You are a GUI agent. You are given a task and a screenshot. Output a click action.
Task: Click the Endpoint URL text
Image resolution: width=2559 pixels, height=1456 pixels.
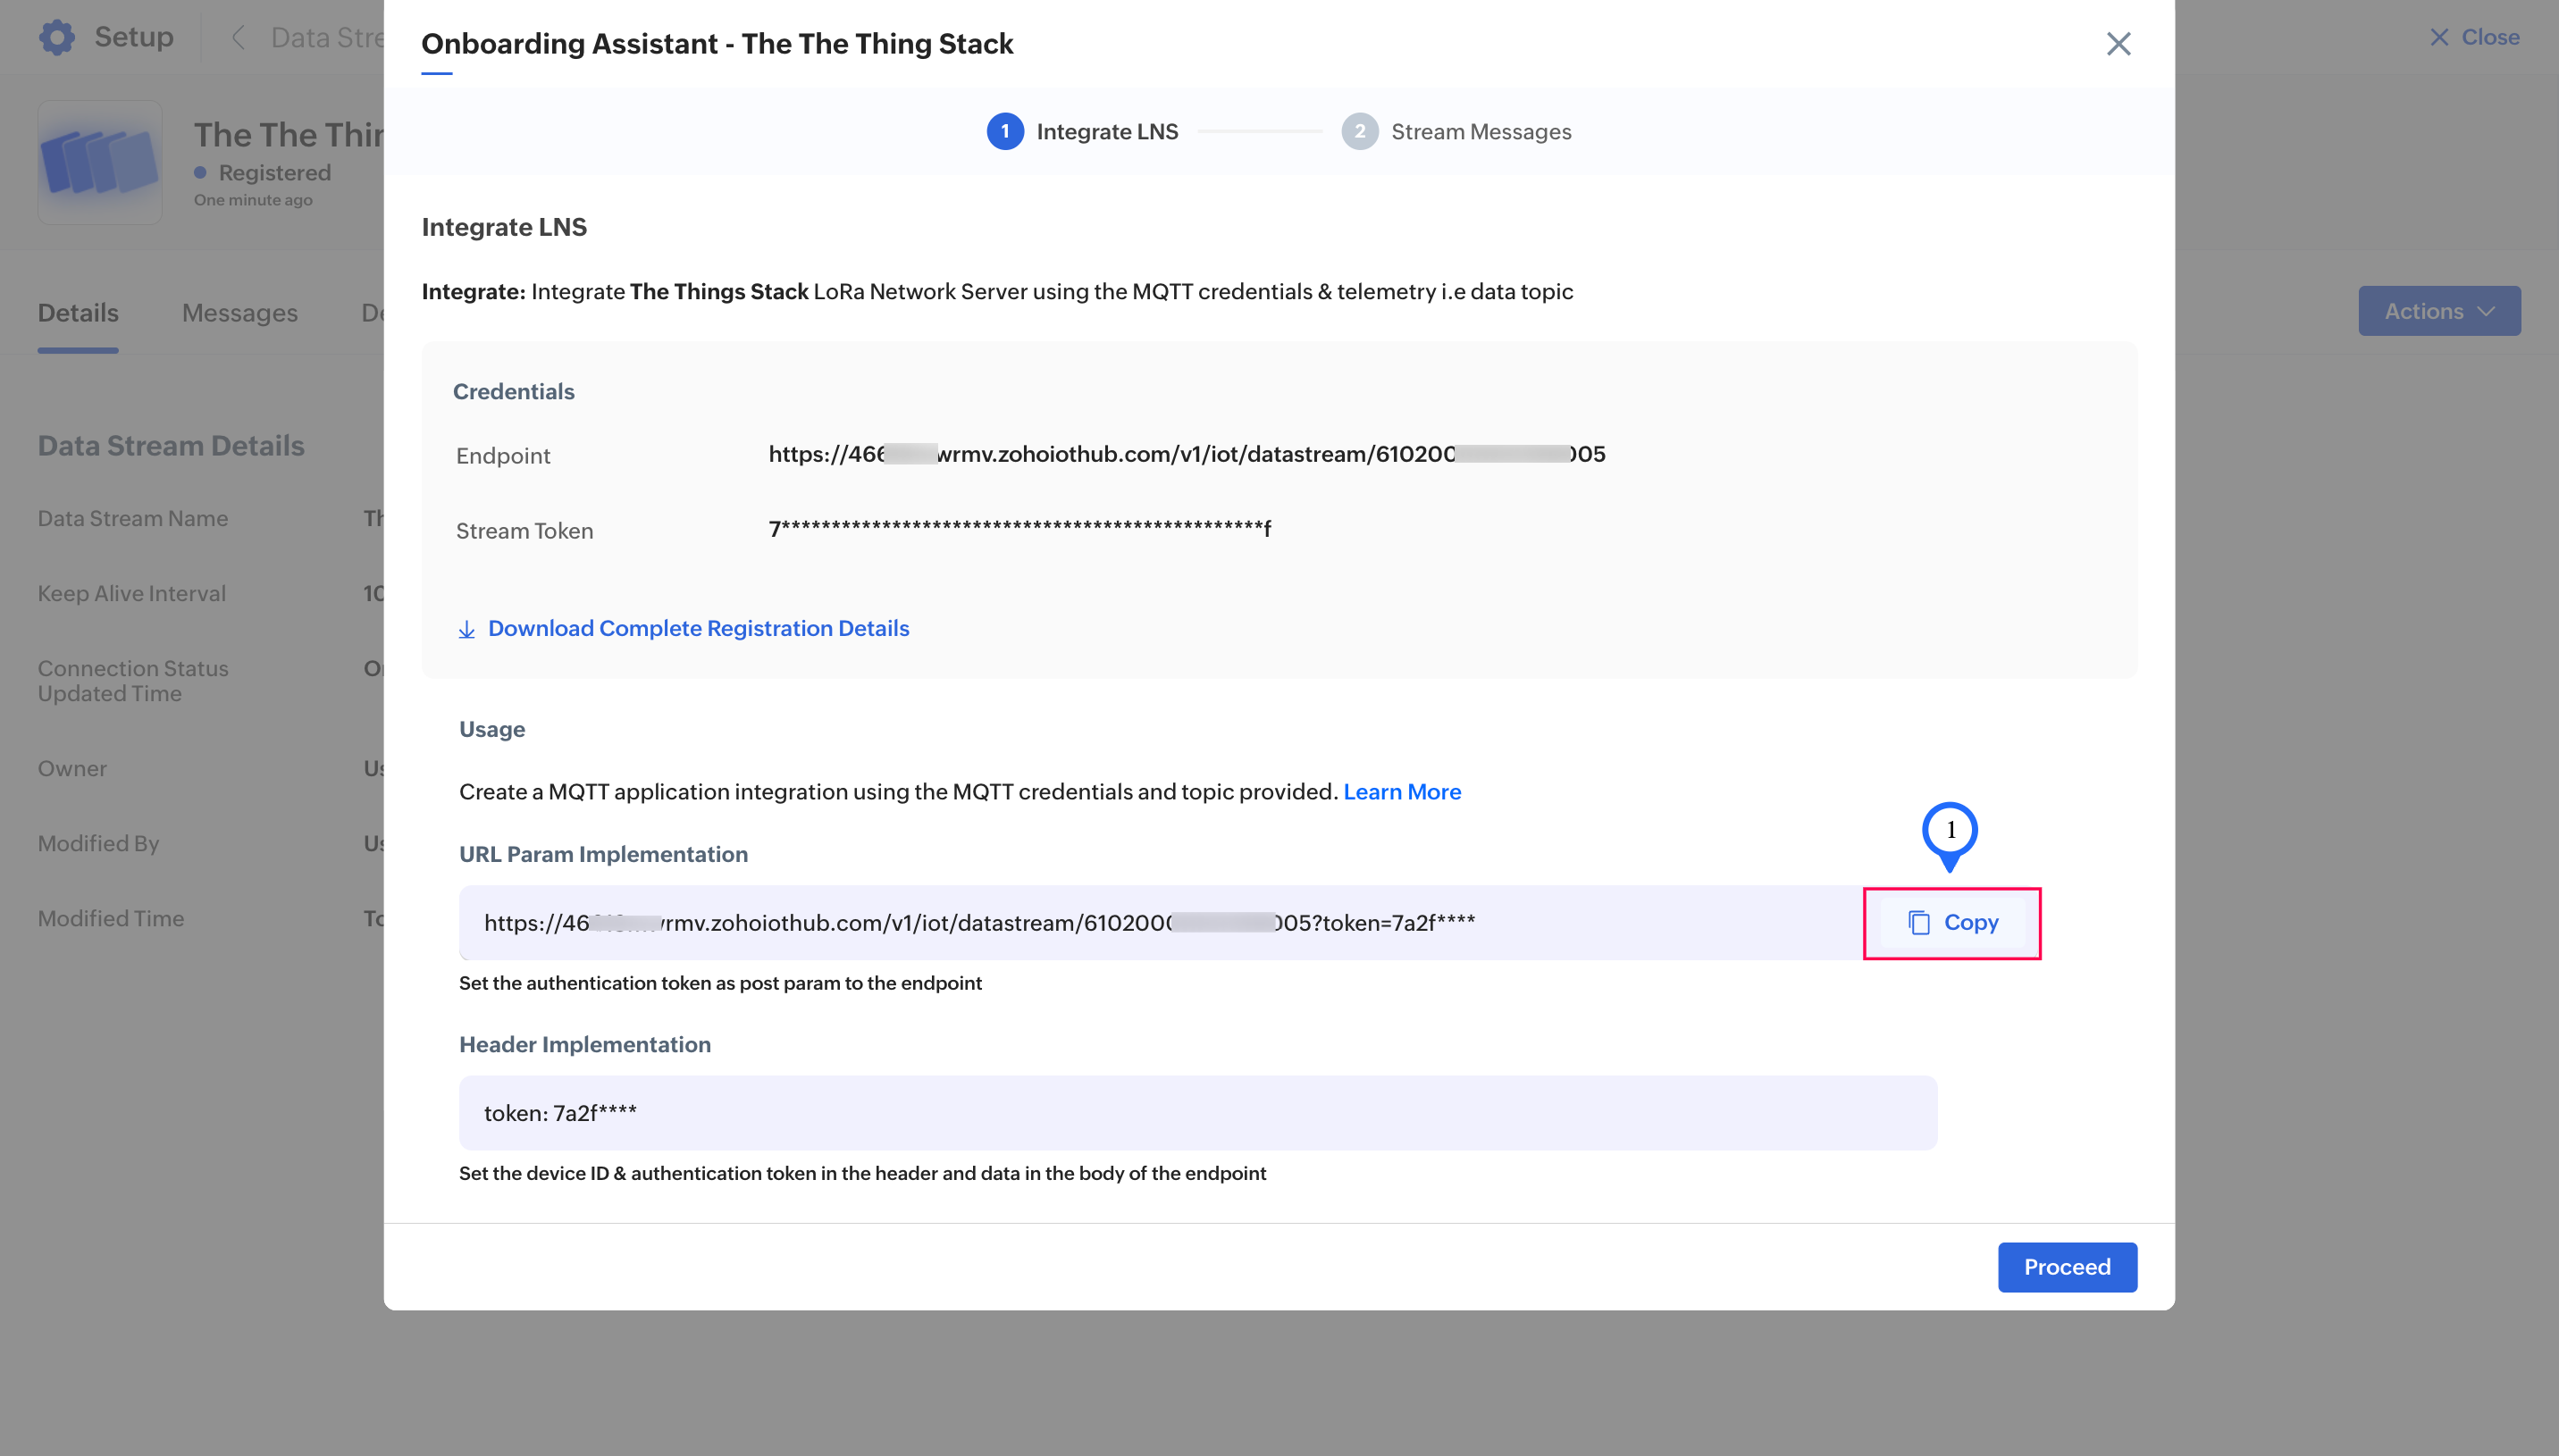(x=1186, y=455)
